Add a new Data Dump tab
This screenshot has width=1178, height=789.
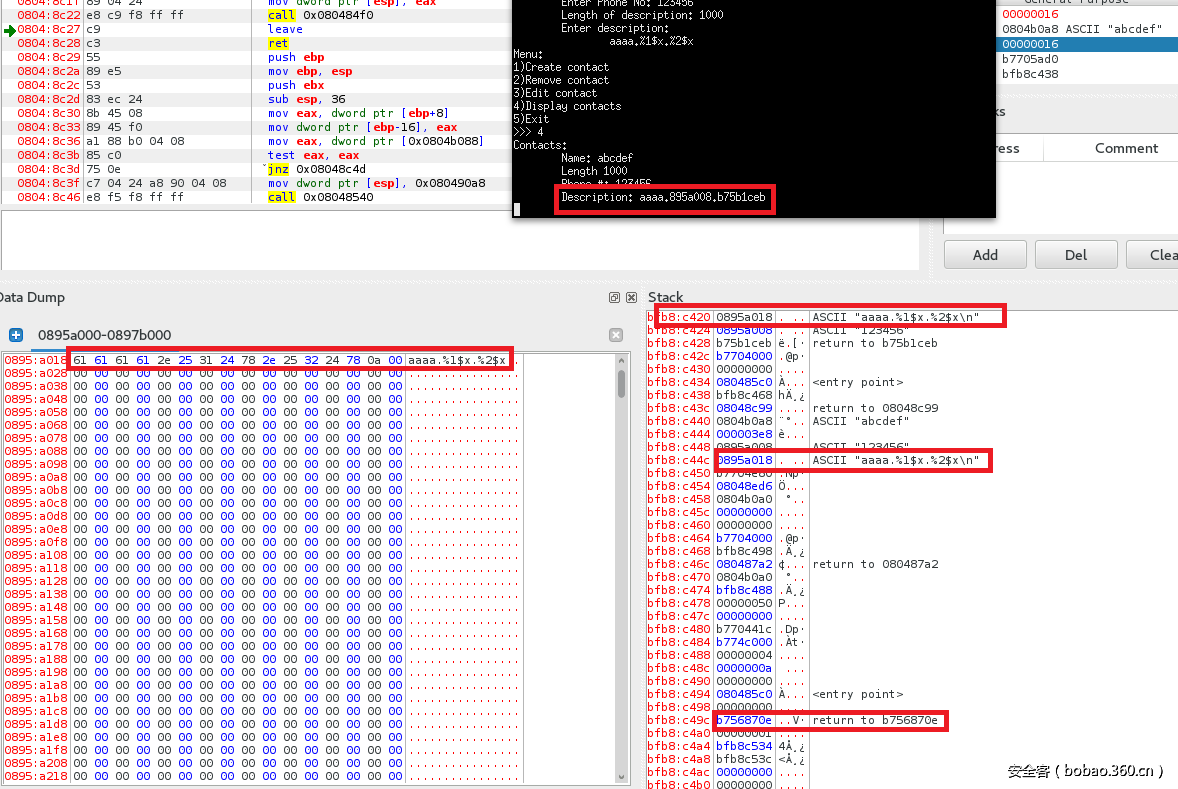click(x=16, y=335)
